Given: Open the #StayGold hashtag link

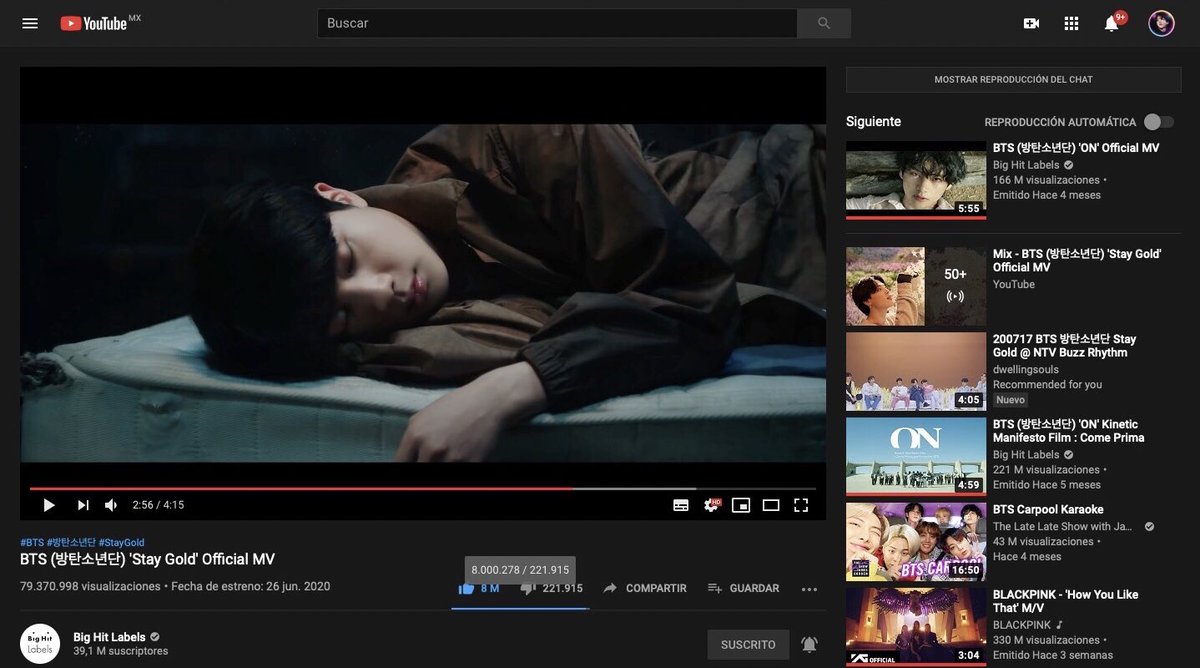Looking at the screenshot, I should click(121, 542).
